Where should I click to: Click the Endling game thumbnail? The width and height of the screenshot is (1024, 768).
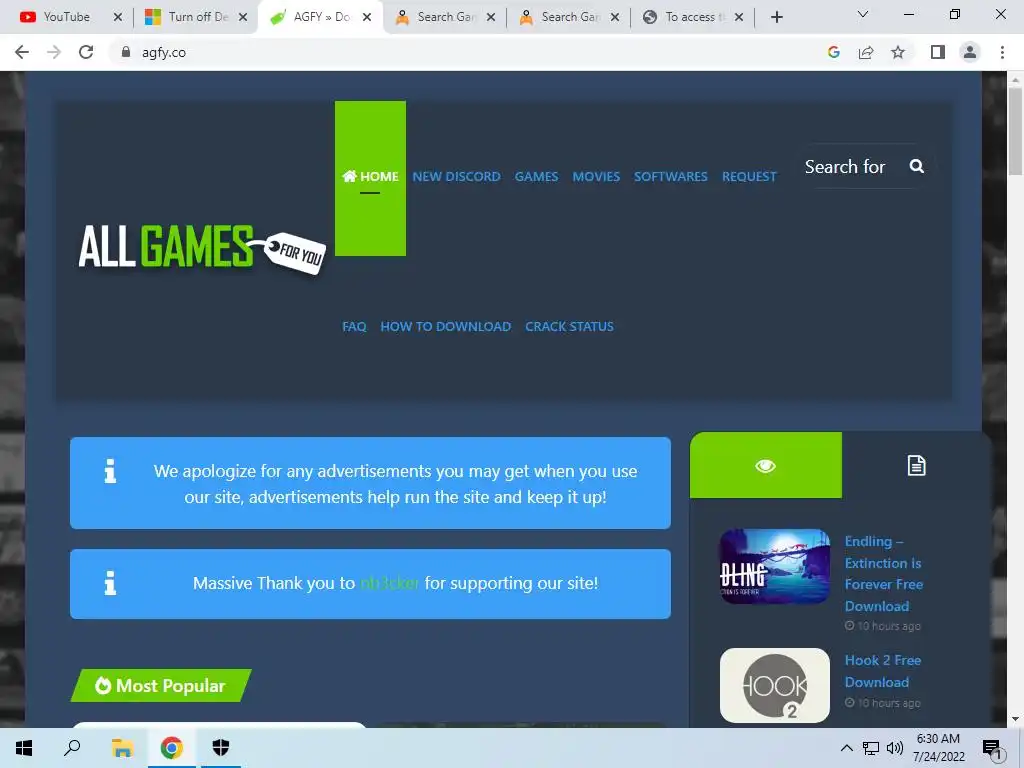coord(775,566)
